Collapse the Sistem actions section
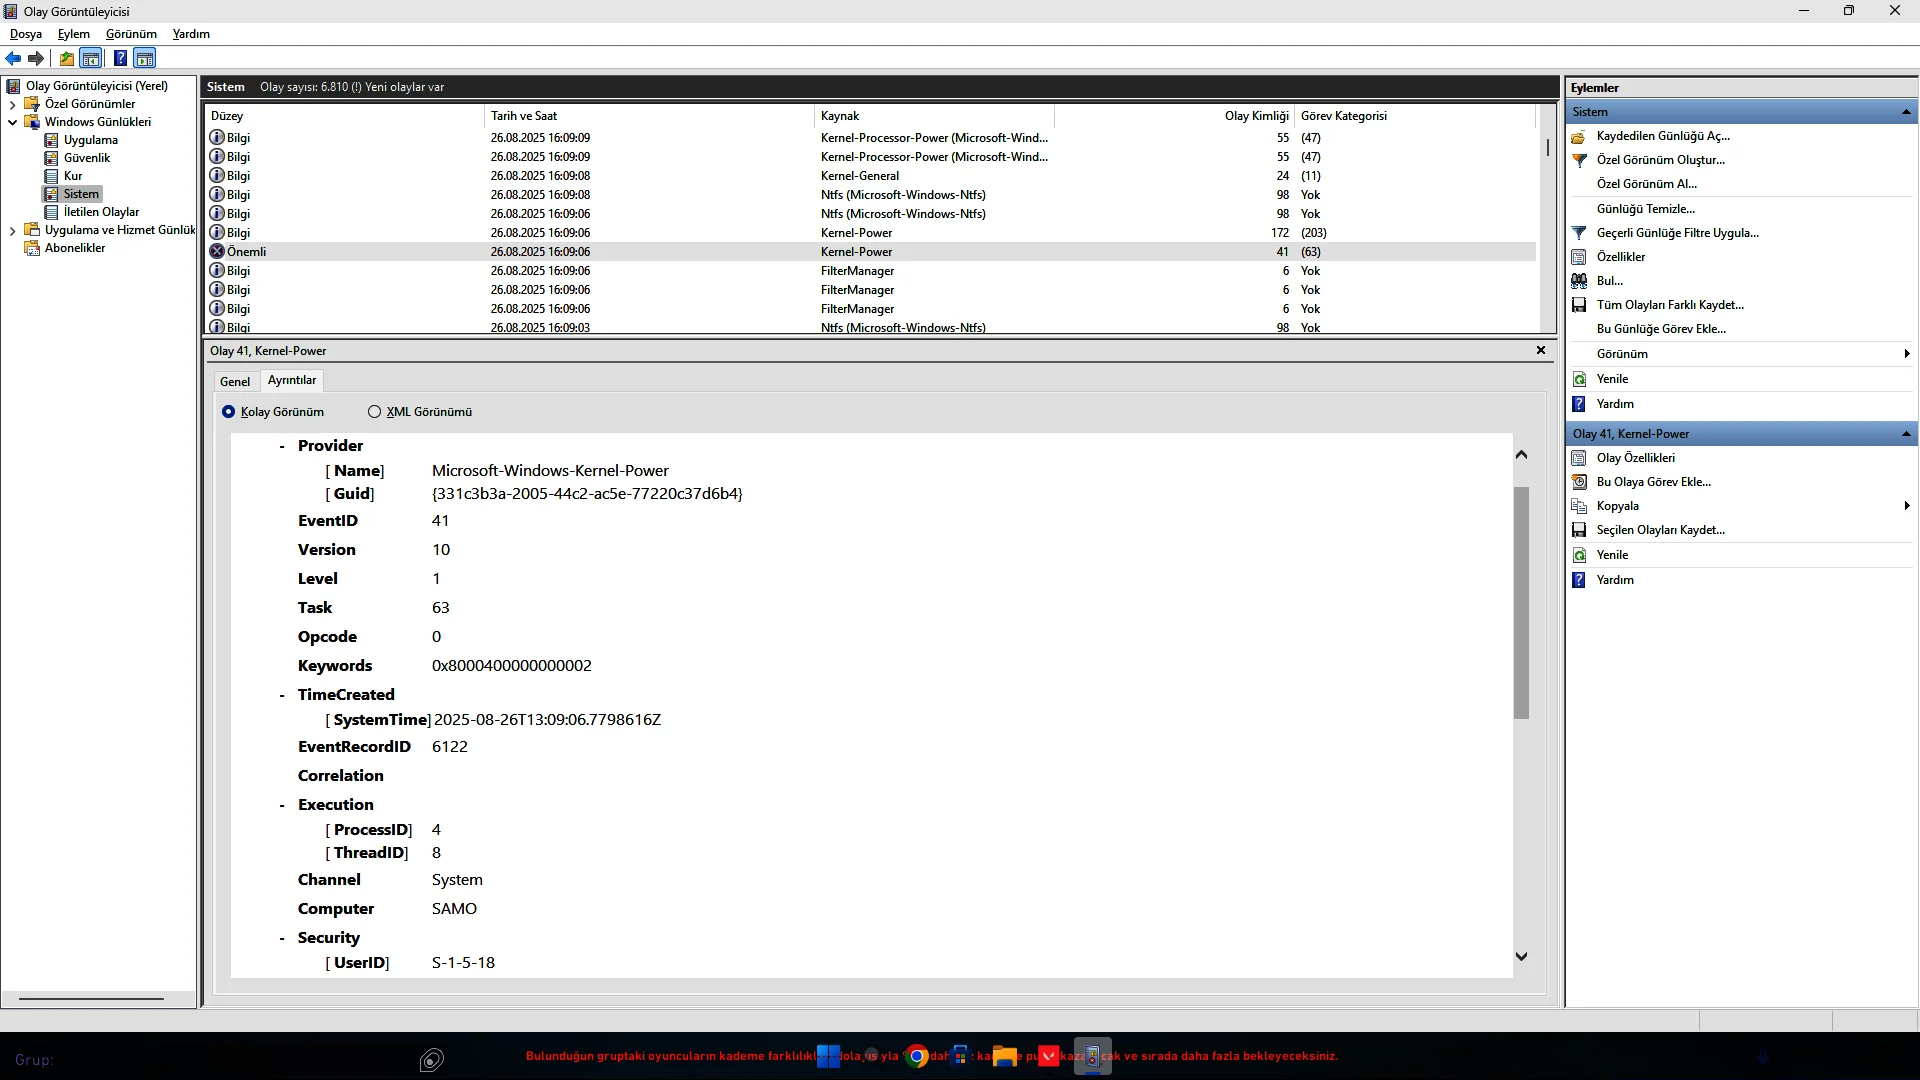The width and height of the screenshot is (1920, 1080). [1906, 112]
